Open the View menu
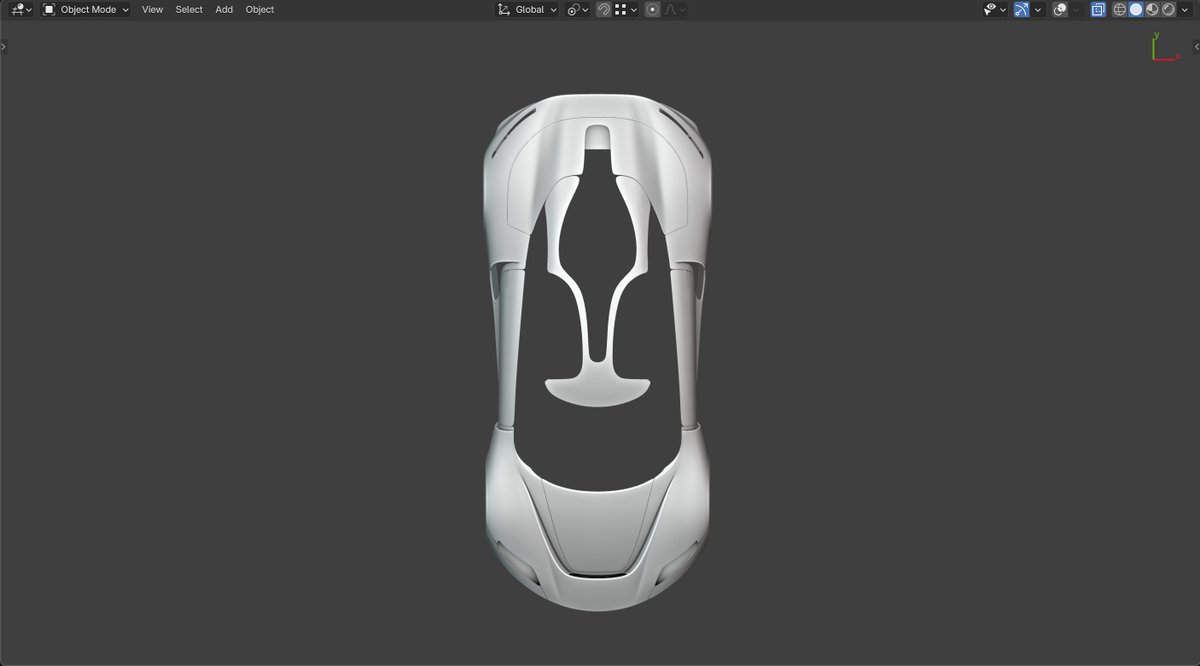The height and width of the screenshot is (666, 1200). pyautogui.click(x=151, y=9)
